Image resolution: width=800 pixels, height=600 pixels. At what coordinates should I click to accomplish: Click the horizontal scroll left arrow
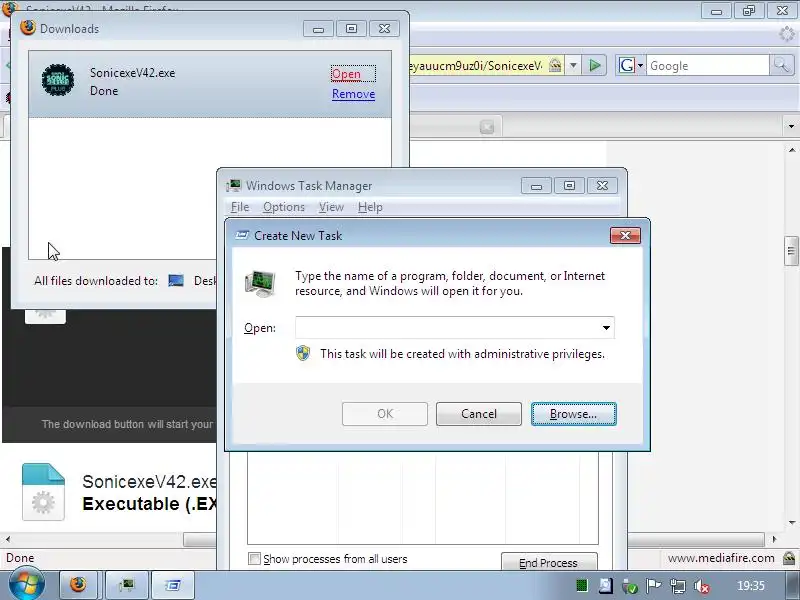tap(8, 539)
